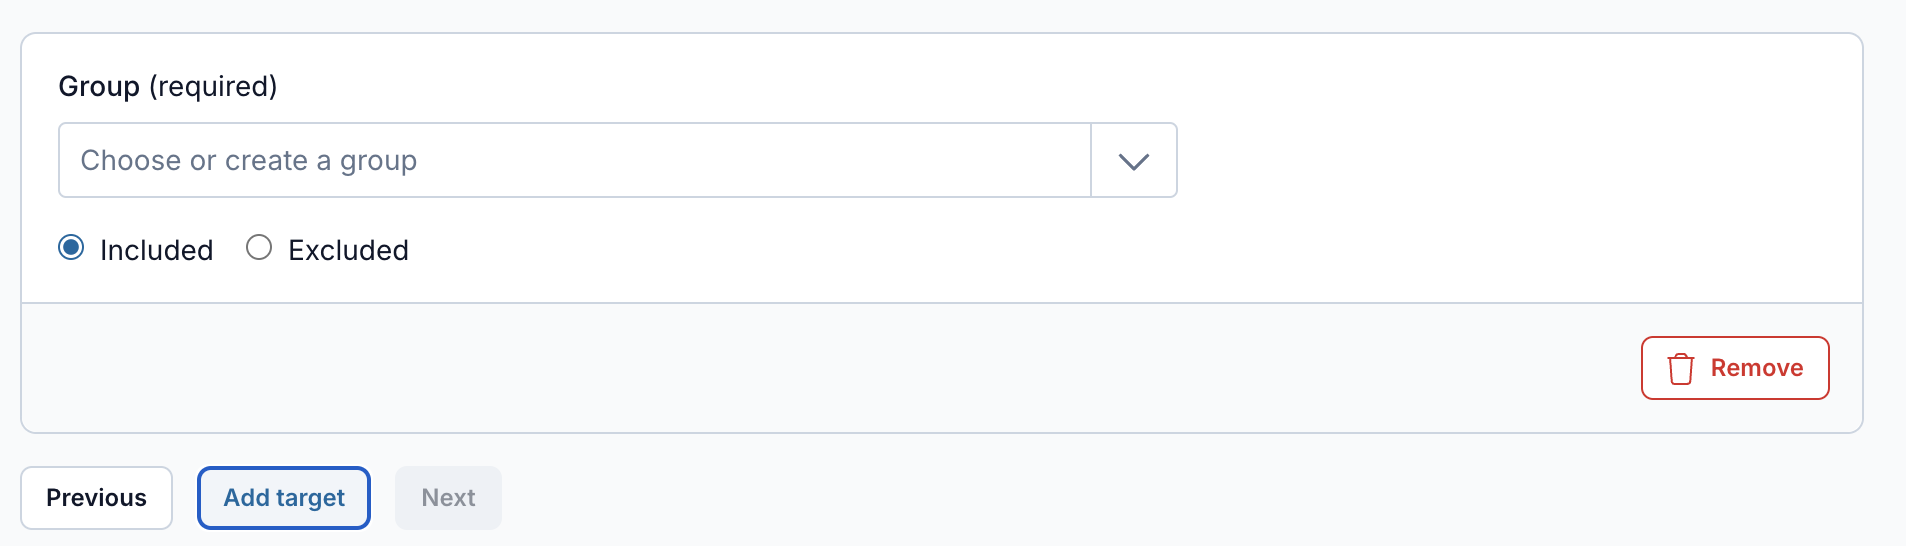
Task: Click the downward chevron icon in Group field
Action: (x=1133, y=161)
